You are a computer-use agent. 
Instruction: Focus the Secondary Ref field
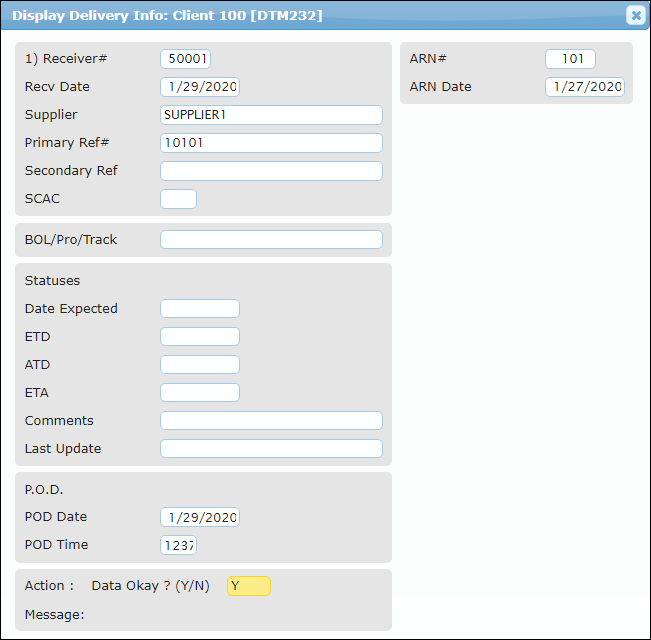271,171
